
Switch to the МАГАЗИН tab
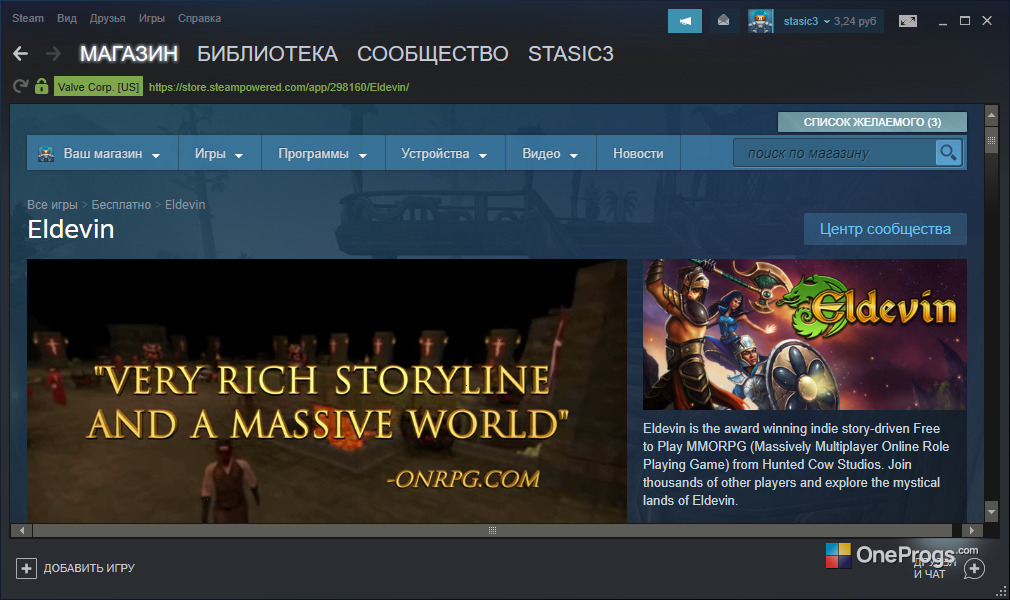coord(129,53)
